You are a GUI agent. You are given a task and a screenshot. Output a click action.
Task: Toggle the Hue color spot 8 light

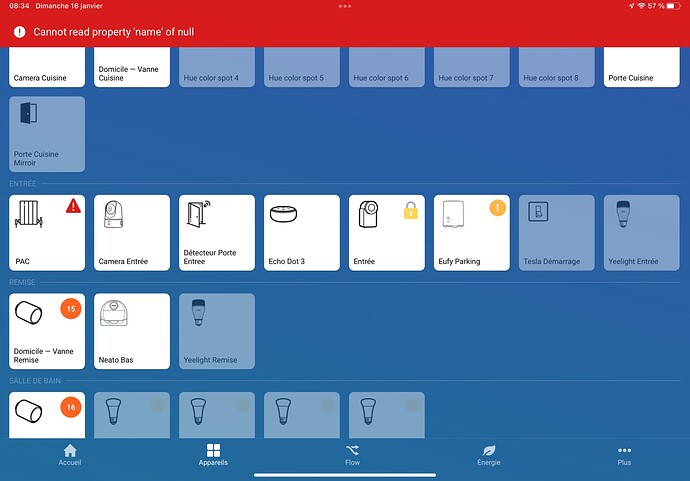click(x=557, y=67)
